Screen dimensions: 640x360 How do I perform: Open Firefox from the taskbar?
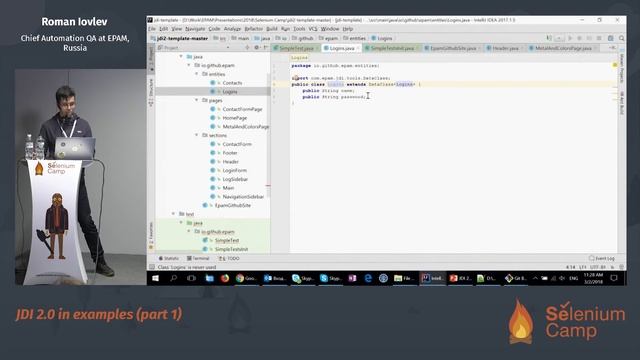[224, 278]
